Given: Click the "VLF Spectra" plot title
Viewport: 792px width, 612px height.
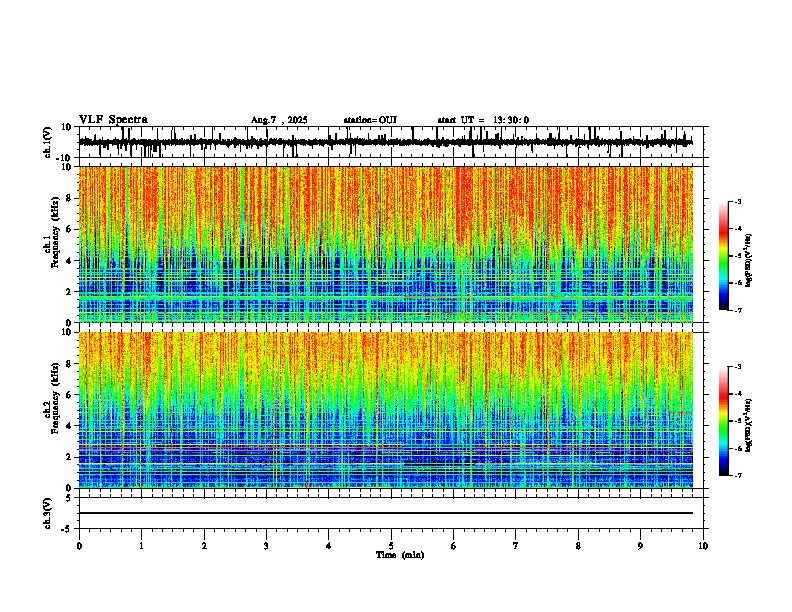Looking at the screenshot, I should point(113,120).
